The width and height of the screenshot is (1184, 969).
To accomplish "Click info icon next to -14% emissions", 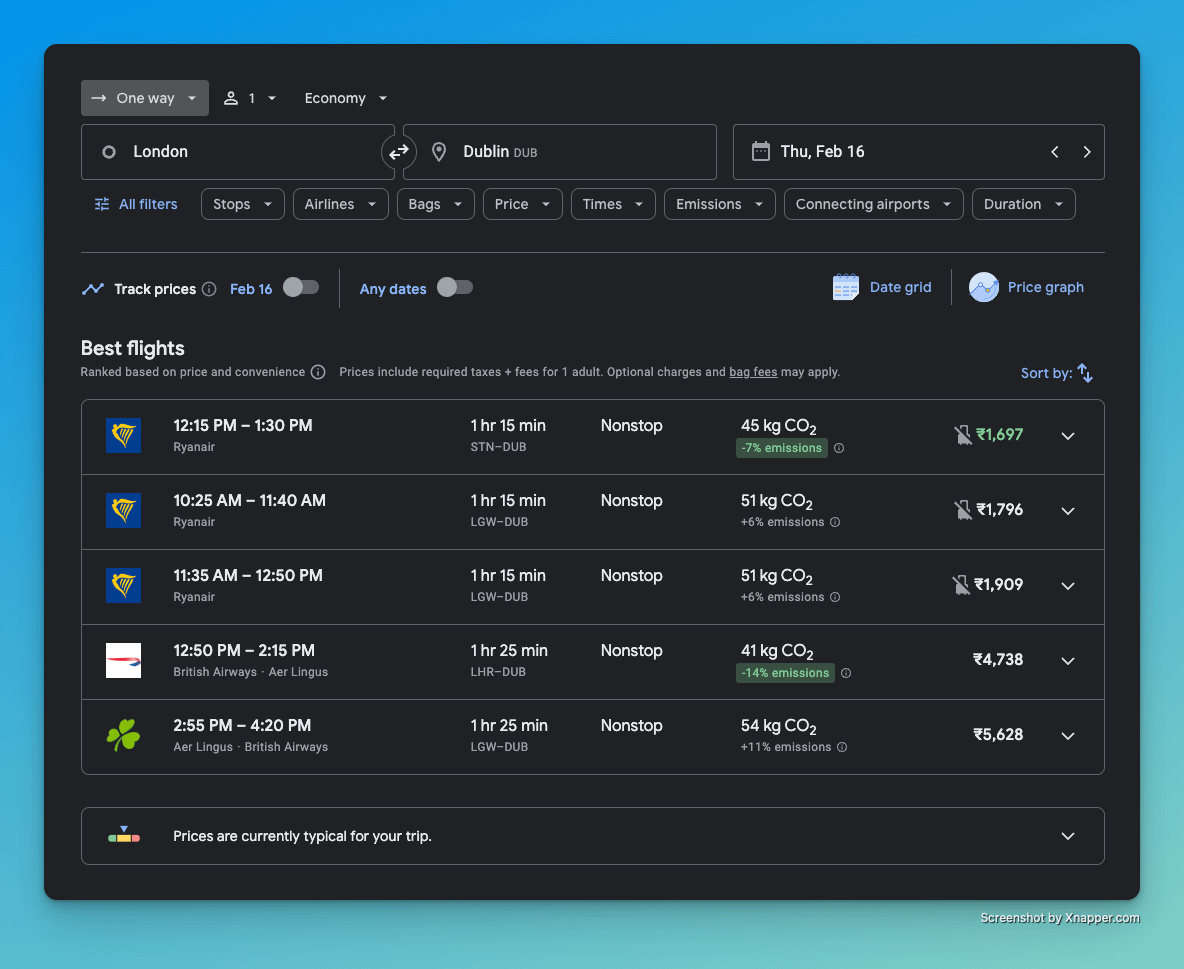I will [846, 673].
